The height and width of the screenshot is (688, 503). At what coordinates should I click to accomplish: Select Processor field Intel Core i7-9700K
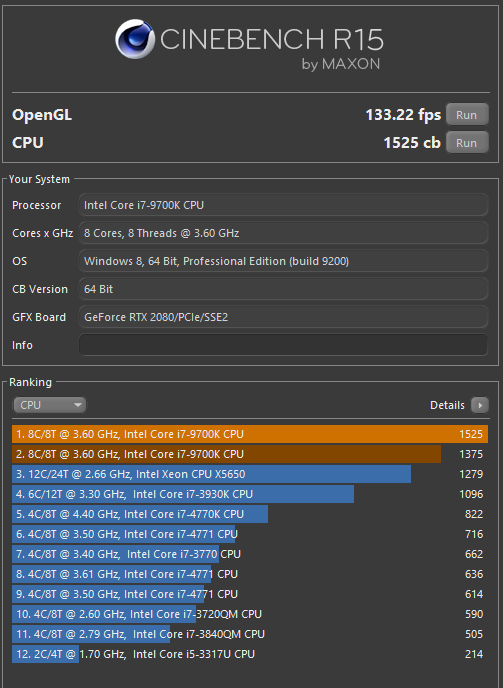(x=283, y=205)
